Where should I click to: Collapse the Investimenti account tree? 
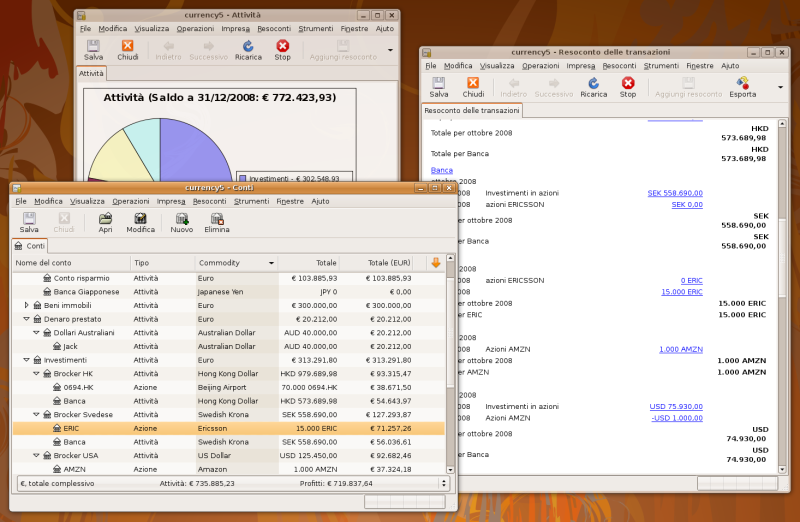[x=27, y=360]
